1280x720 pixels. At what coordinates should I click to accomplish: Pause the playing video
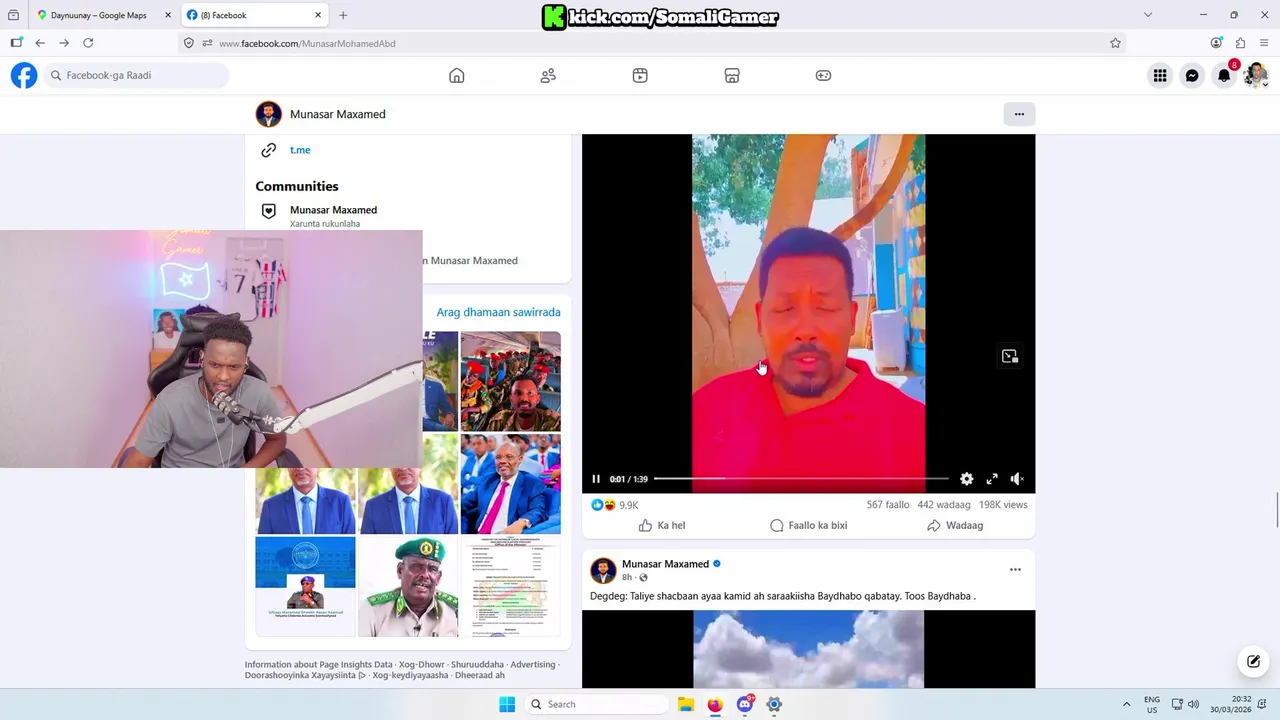(x=596, y=479)
